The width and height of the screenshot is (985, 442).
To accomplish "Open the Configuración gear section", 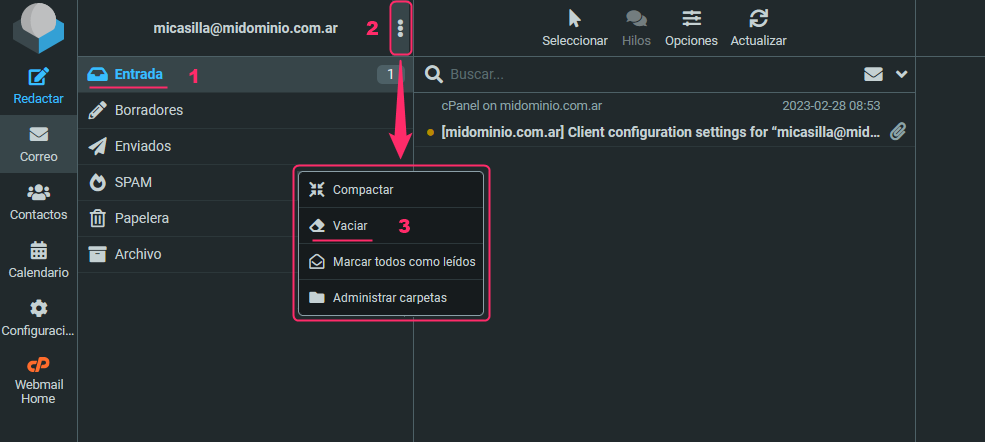I will point(38,318).
